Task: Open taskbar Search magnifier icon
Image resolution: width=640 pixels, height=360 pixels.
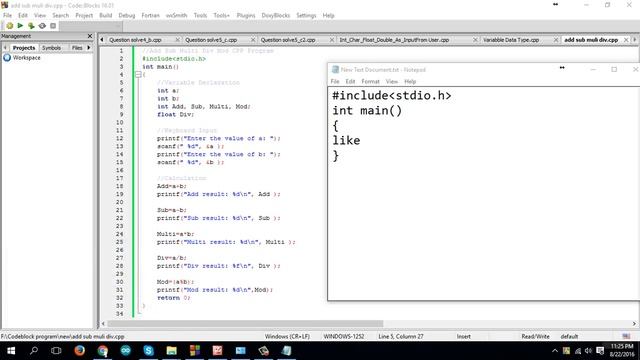Action: click(x=34, y=351)
